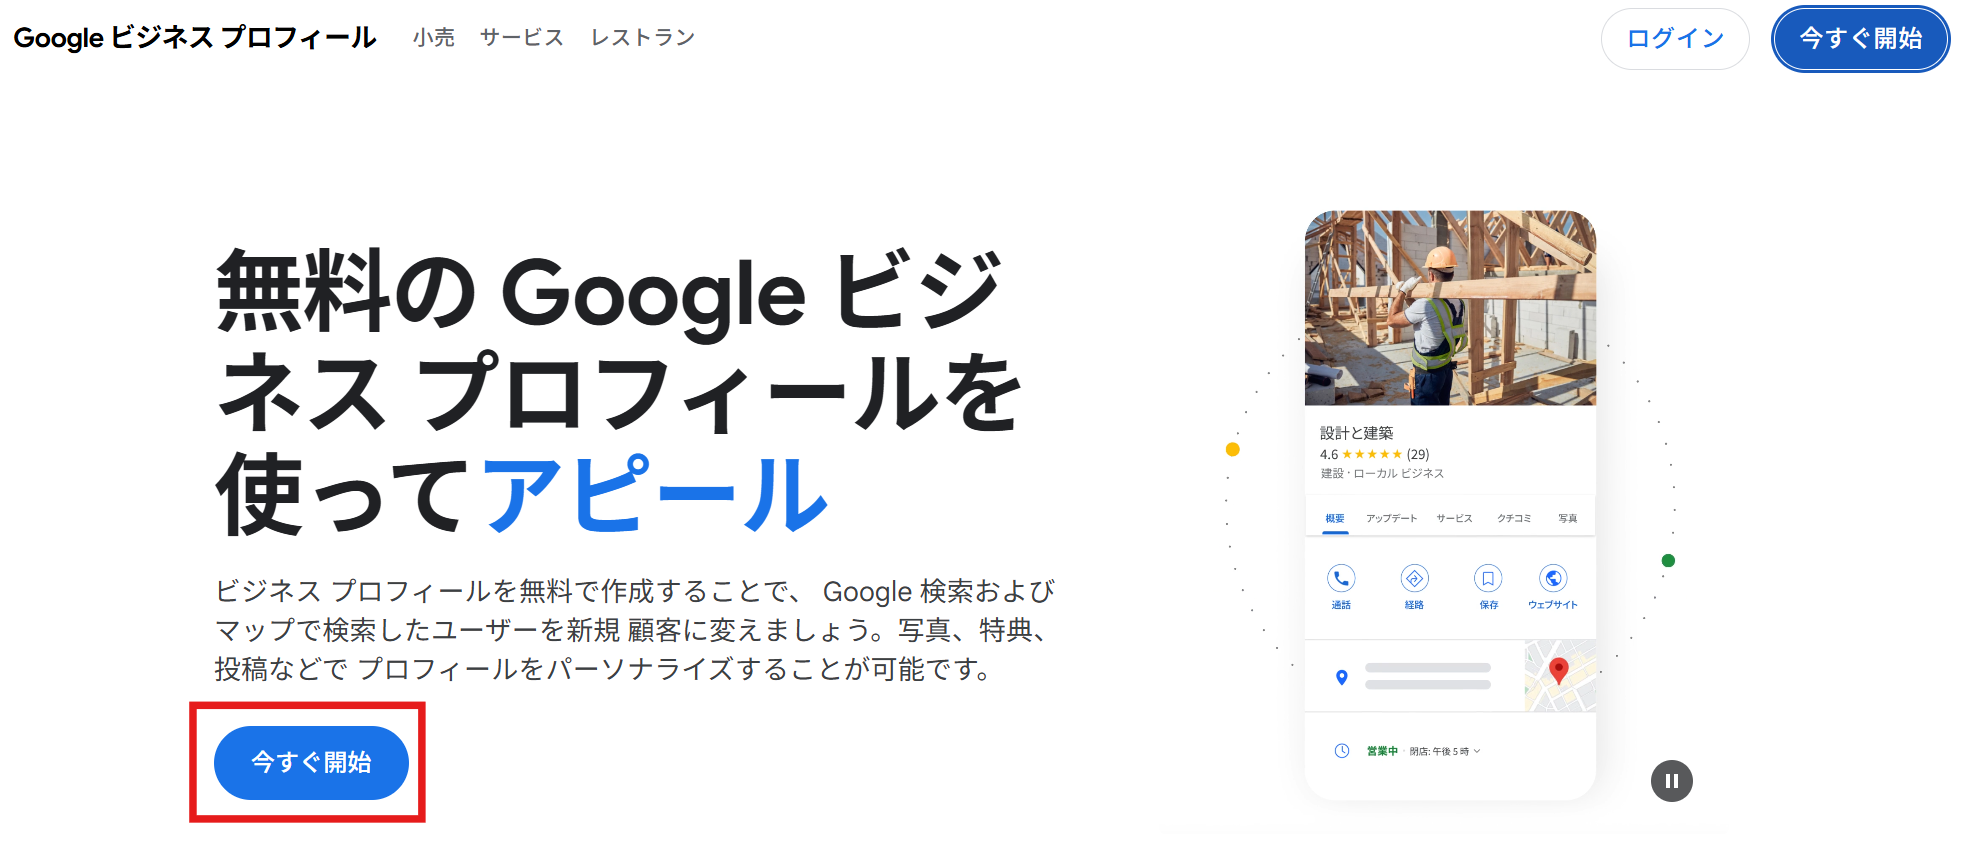Viewport: 1963px width, 865px height.
Task: Switch to the アップデート tab
Action: [x=1391, y=518]
